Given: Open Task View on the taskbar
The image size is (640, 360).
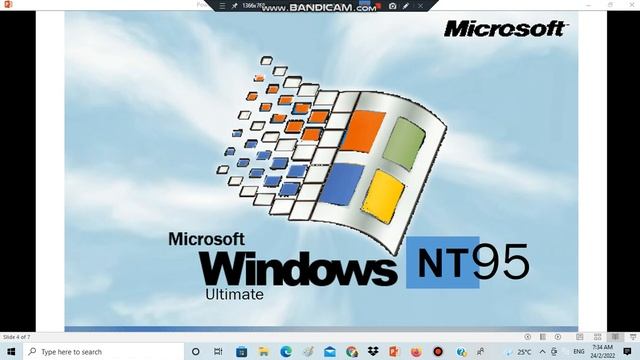Looking at the screenshot, I should pyautogui.click(x=218, y=351).
